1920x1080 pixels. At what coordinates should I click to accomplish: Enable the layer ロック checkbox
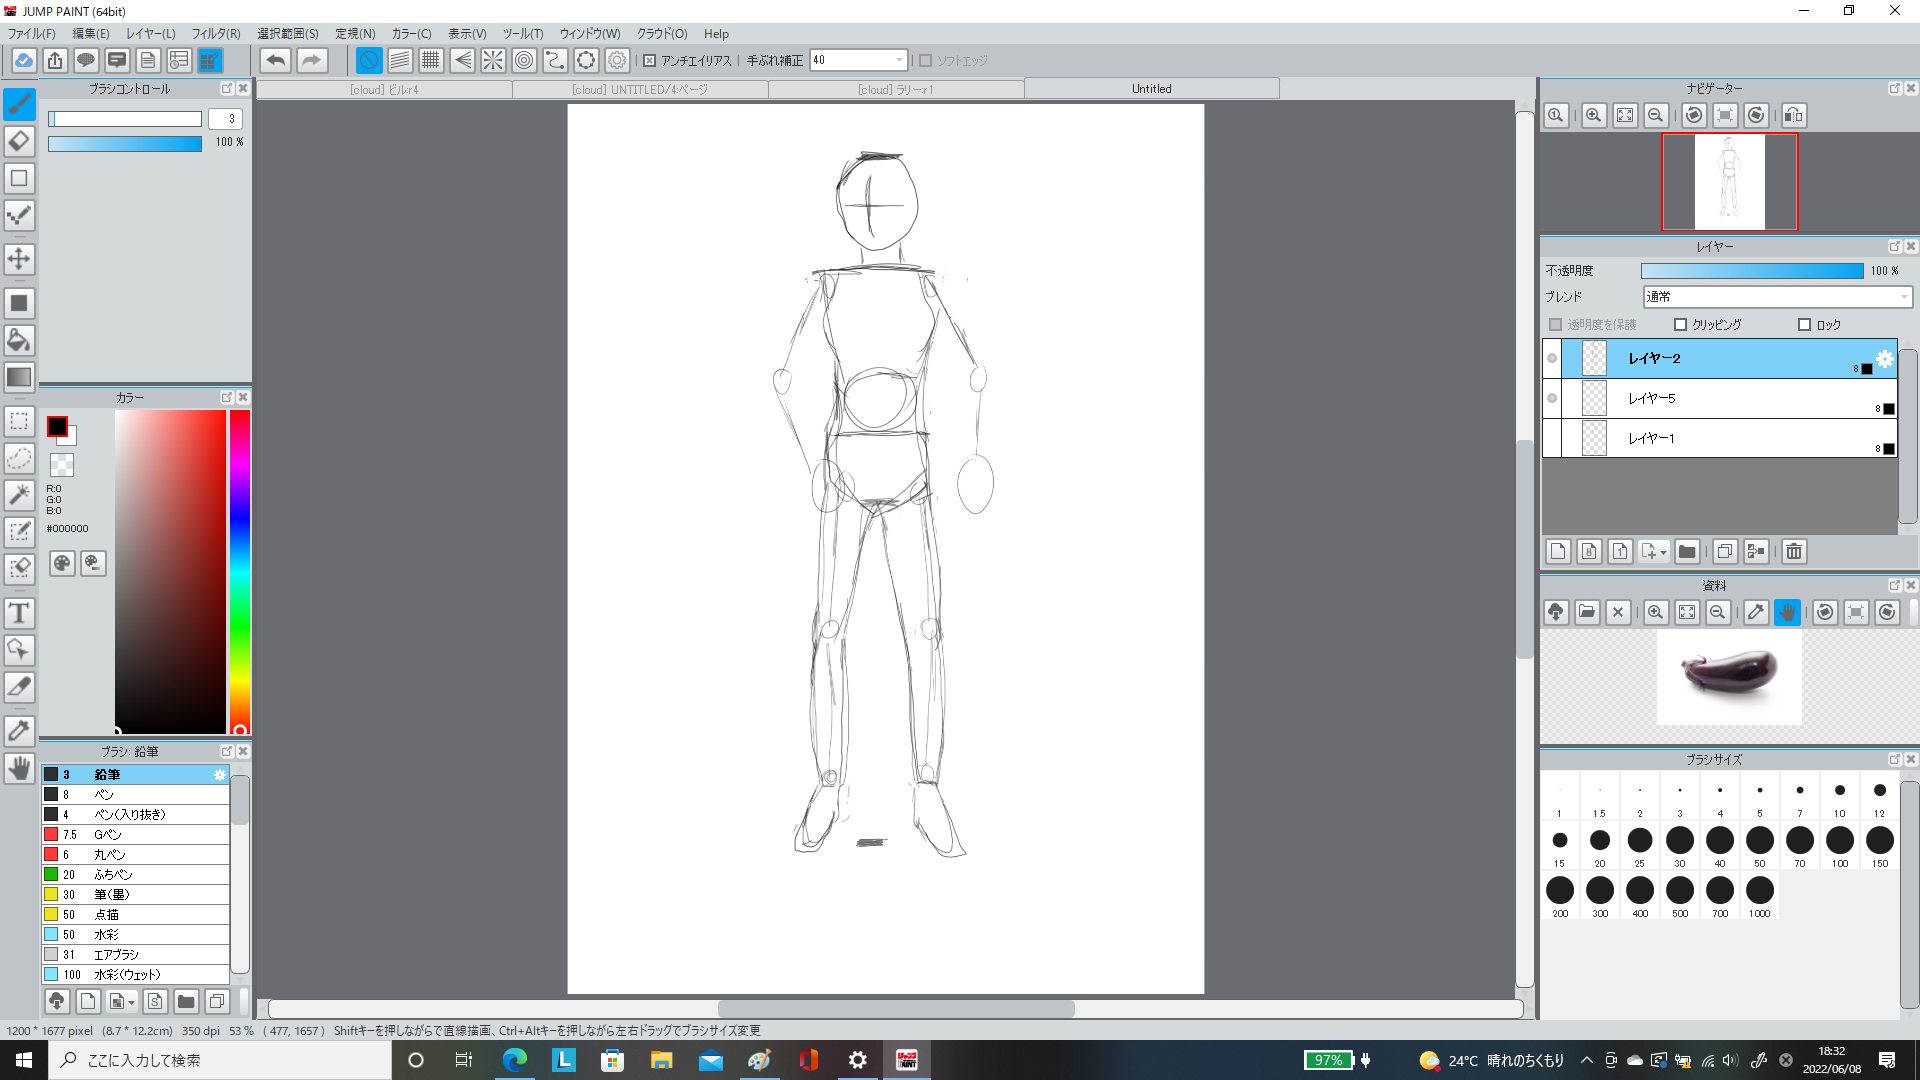pos(1805,325)
